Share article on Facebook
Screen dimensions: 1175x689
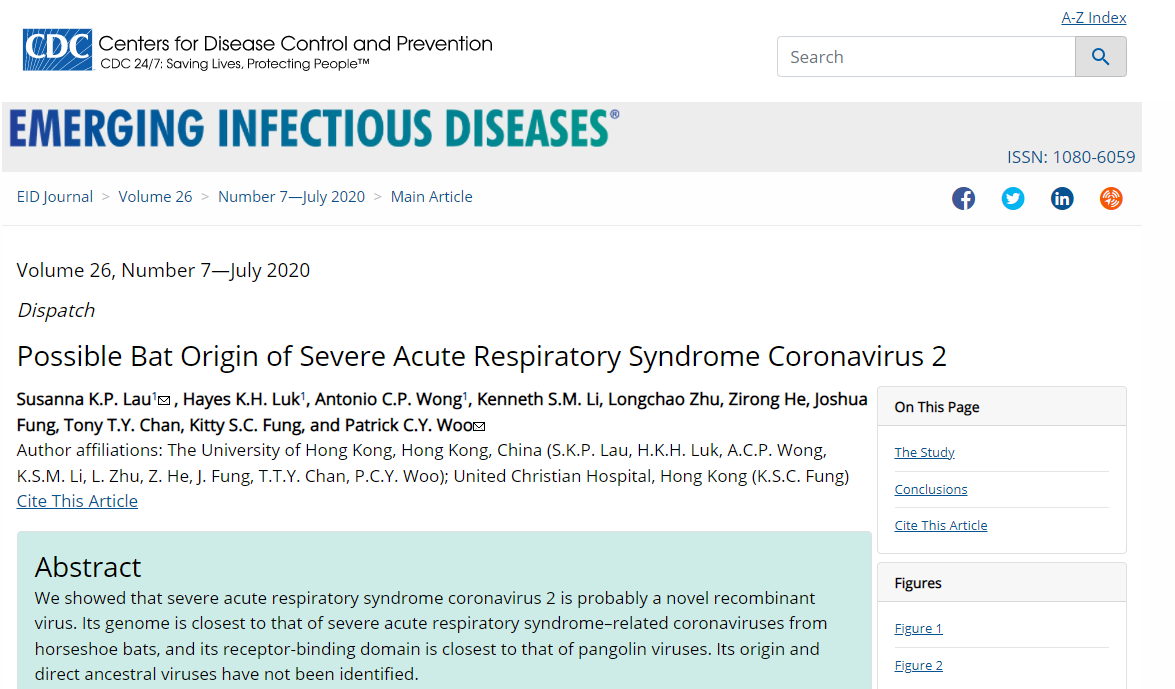click(x=964, y=199)
